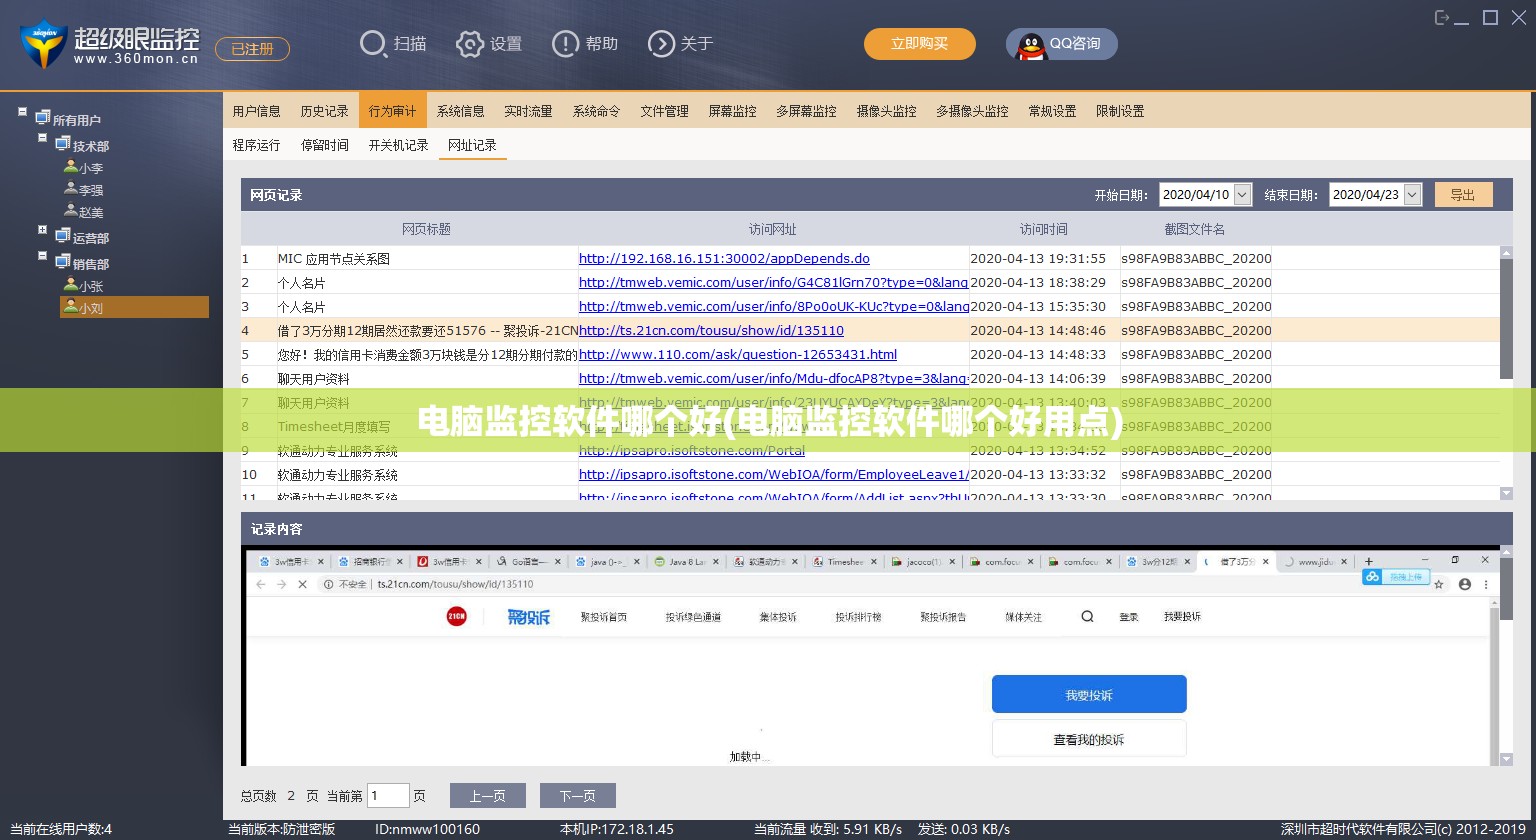The image size is (1536, 840).
Task: Open the 关于 about dialog
Action: click(681, 44)
